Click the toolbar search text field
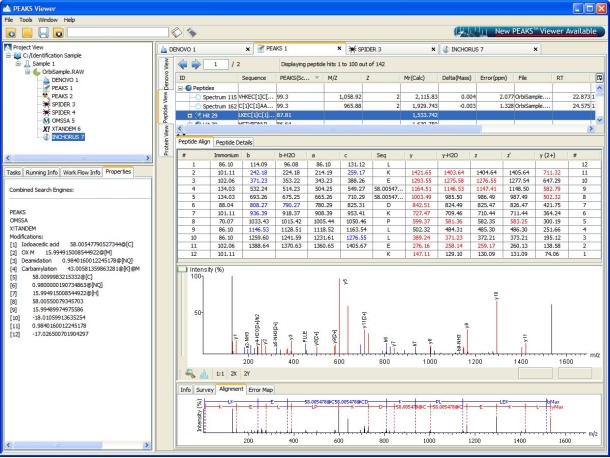This screenshot has width=610, height=458. click(x=118, y=32)
